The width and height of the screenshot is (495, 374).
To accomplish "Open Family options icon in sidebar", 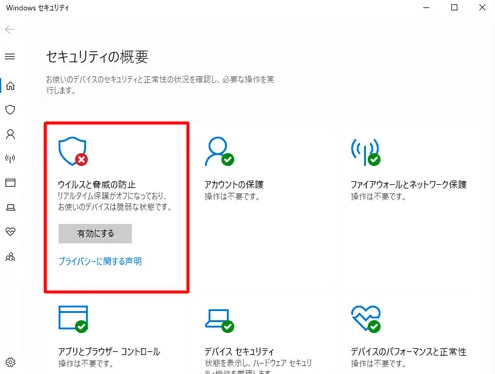I will tap(10, 257).
